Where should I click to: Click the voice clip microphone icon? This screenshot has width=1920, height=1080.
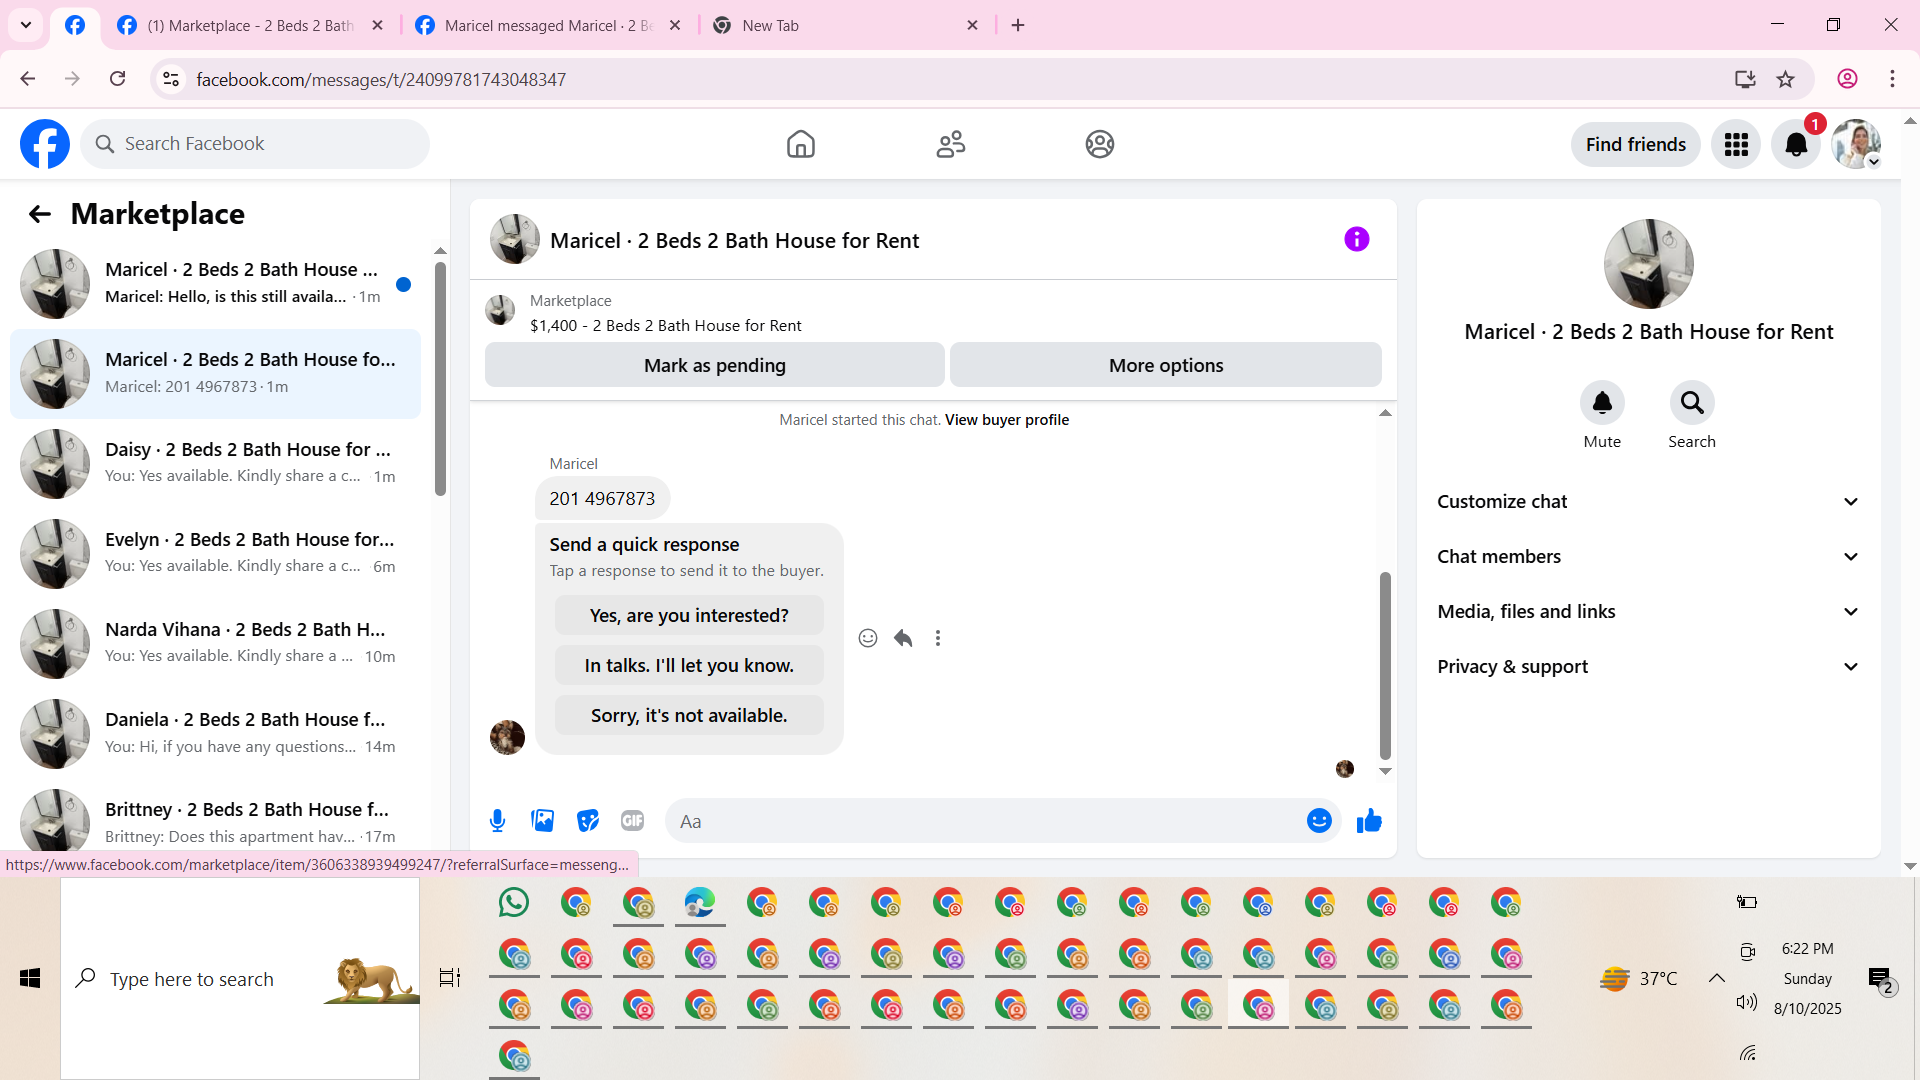[497, 821]
